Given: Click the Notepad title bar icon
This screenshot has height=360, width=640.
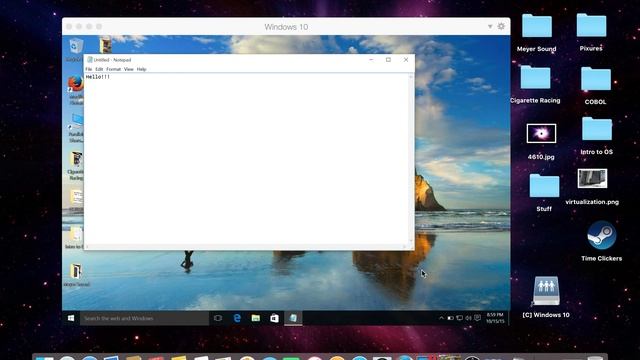Looking at the screenshot, I should coord(89,60).
